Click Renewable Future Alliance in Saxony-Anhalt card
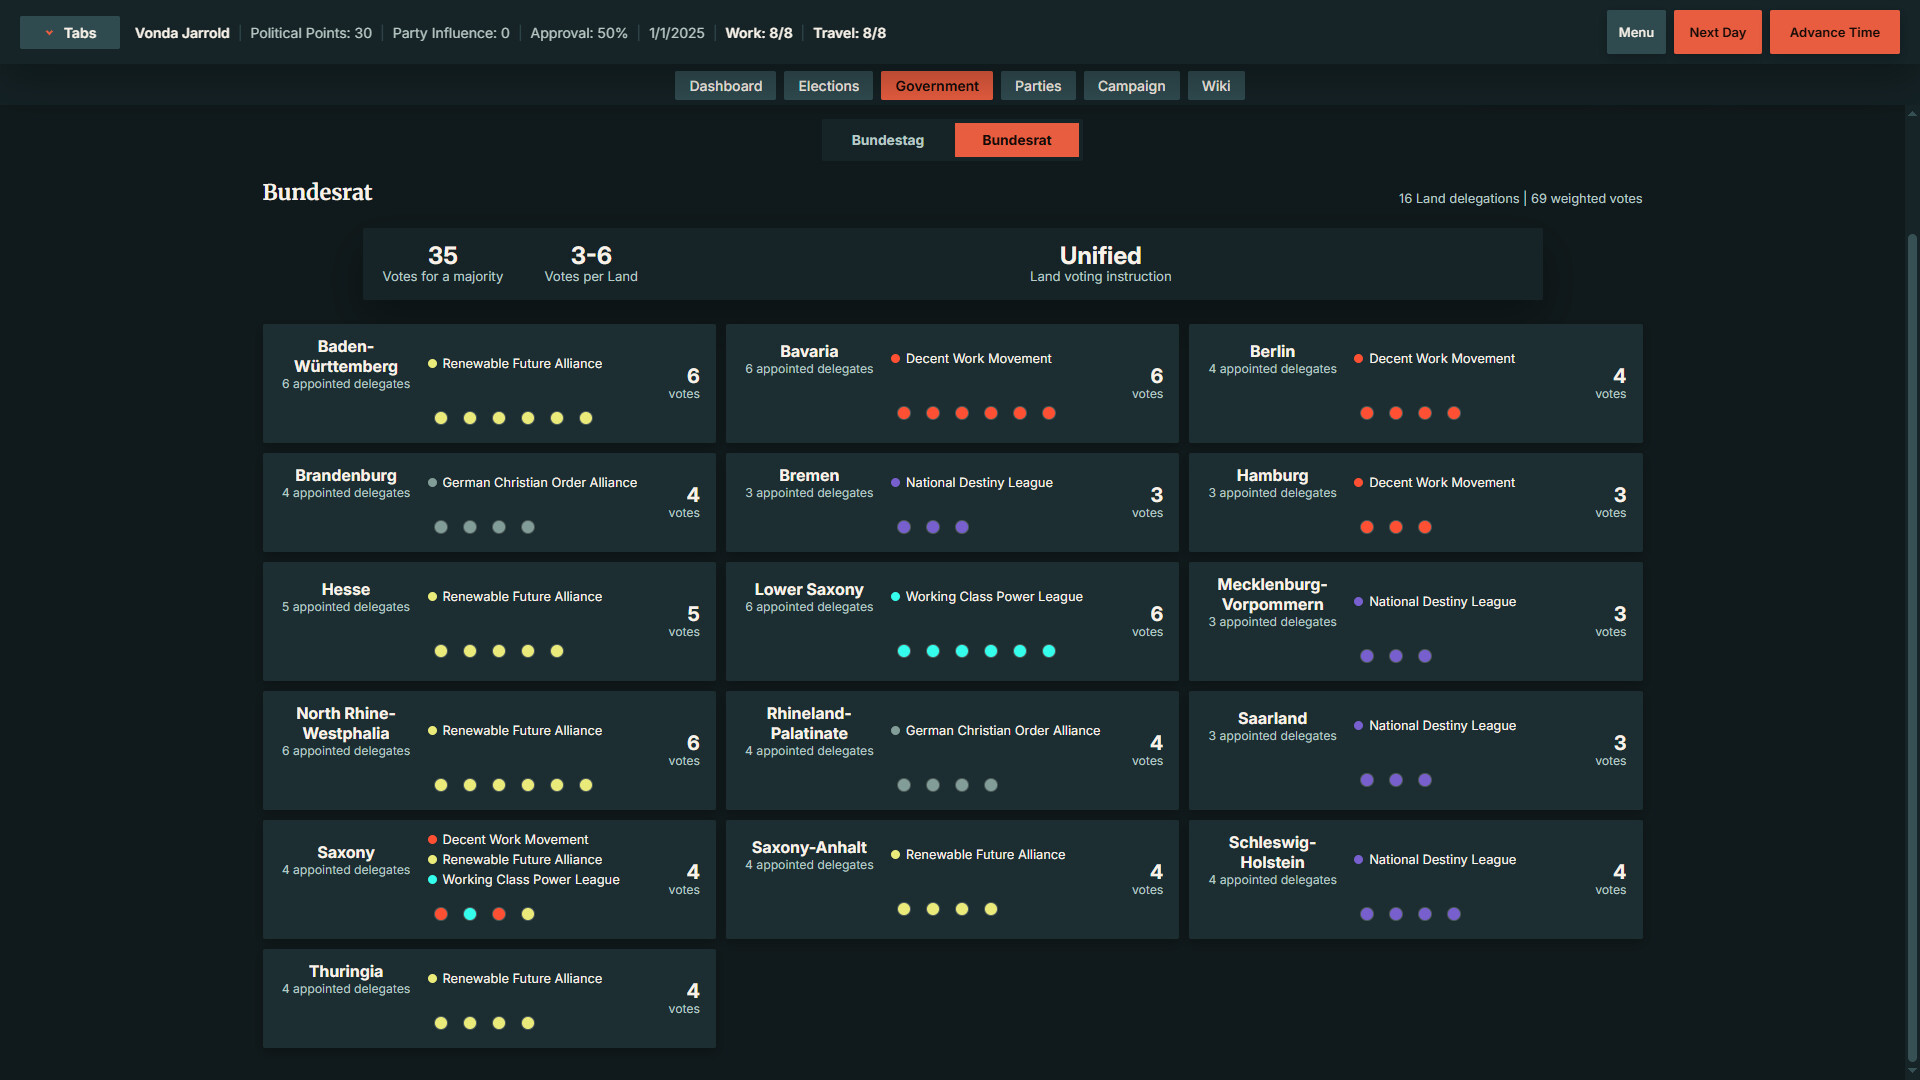The height and width of the screenshot is (1080, 1920). tap(985, 854)
